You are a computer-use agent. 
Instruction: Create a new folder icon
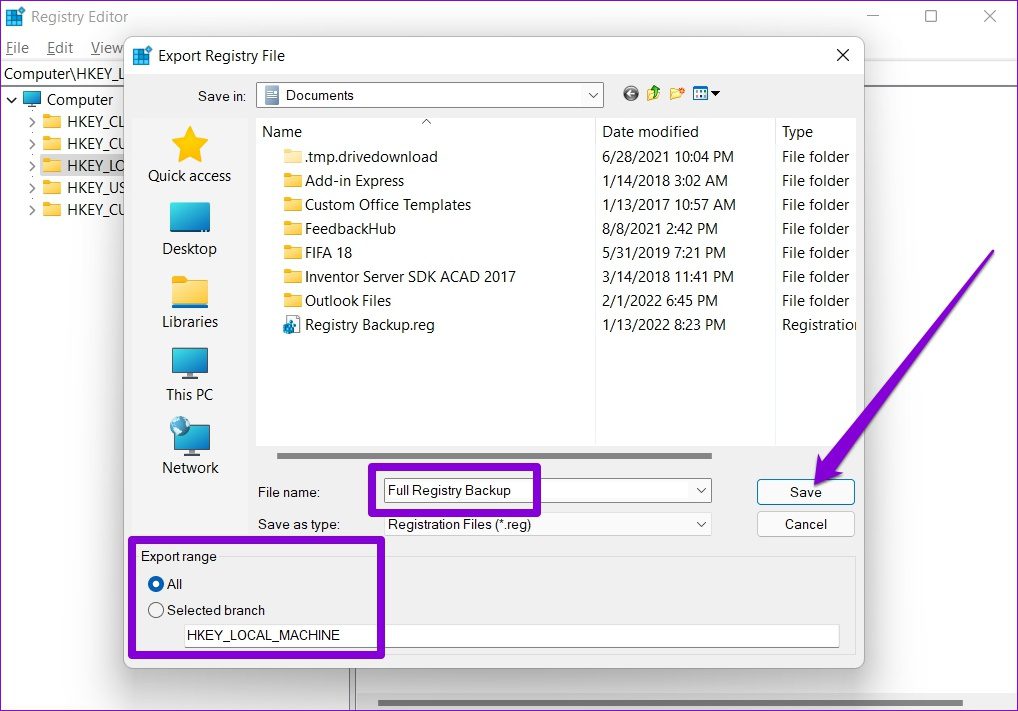point(677,94)
